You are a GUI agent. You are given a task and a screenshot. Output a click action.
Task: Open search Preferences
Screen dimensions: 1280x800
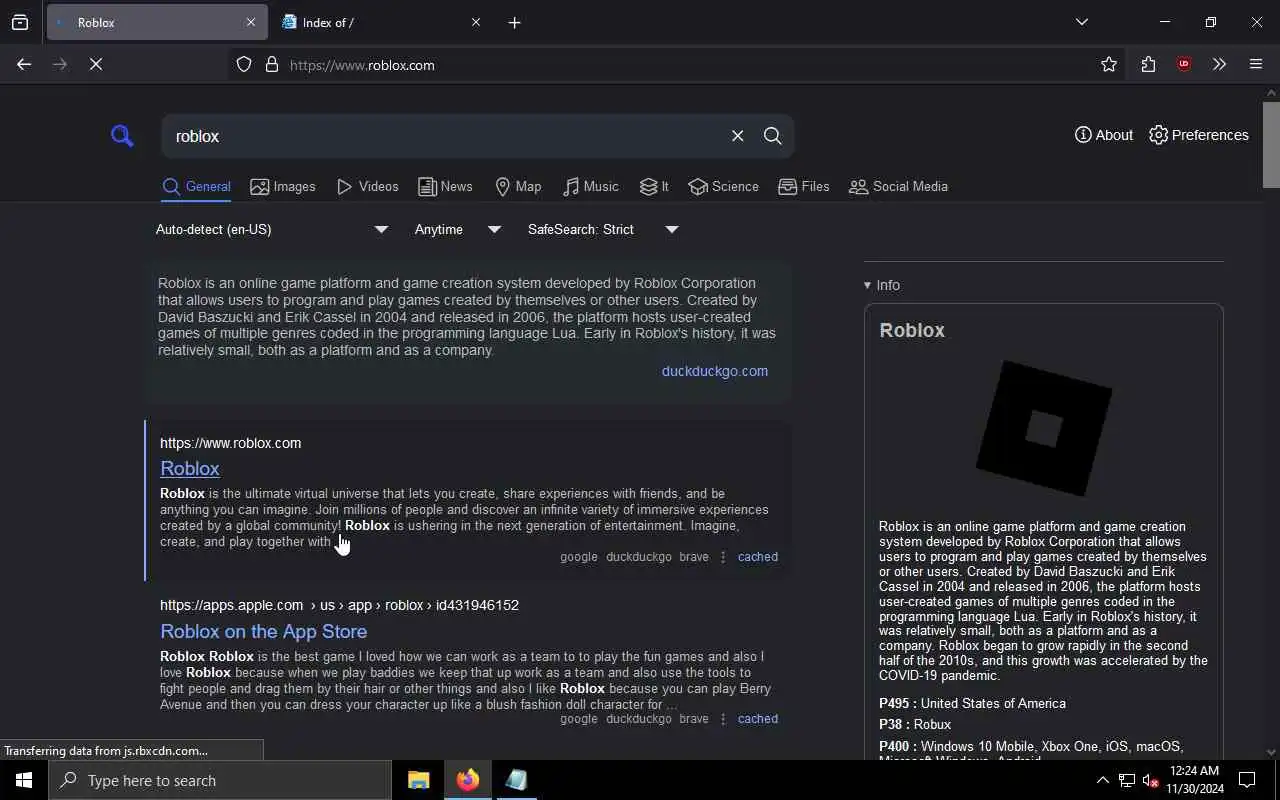tap(1199, 135)
